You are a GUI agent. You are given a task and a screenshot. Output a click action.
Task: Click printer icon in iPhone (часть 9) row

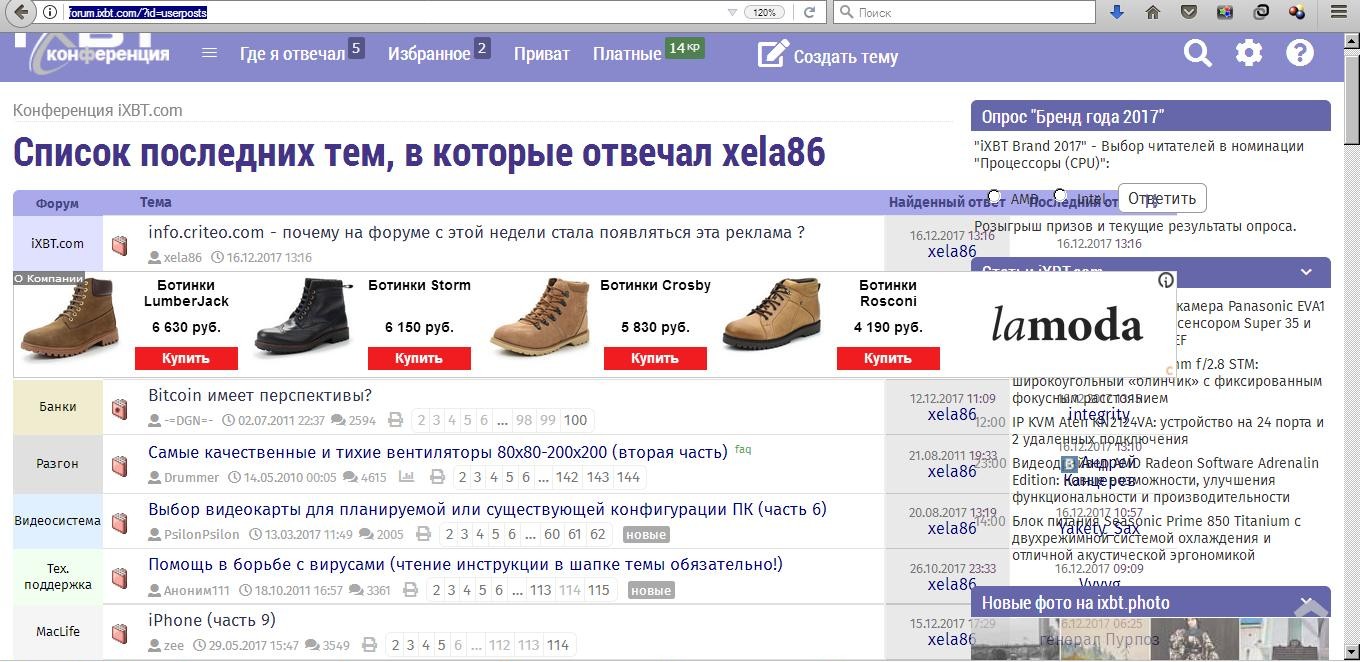(x=369, y=645)
